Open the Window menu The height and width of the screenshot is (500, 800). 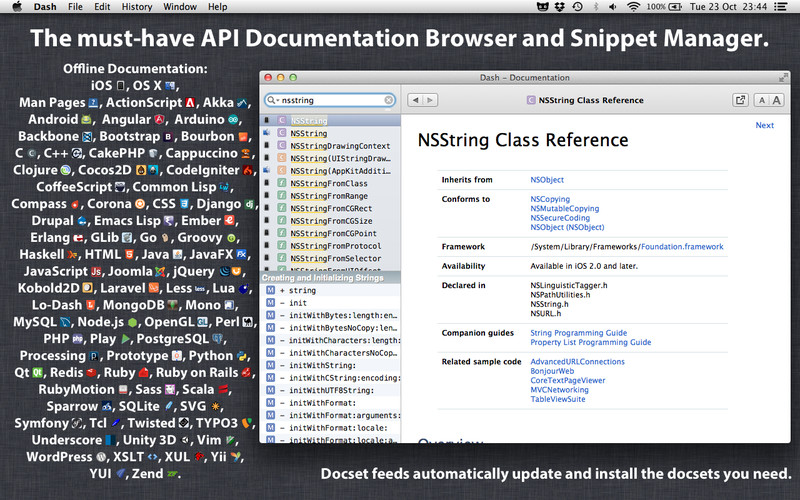[180, 7]
